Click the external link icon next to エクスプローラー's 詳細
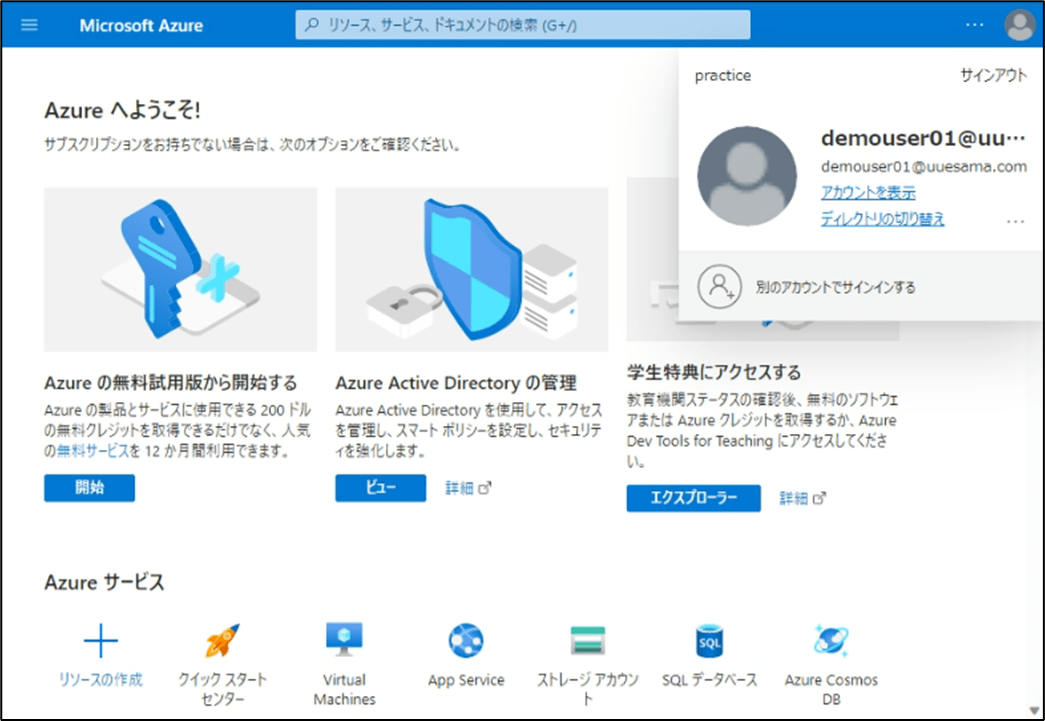Image resolution: width=1045 pixels, height=721 pixels. [819, 498]
